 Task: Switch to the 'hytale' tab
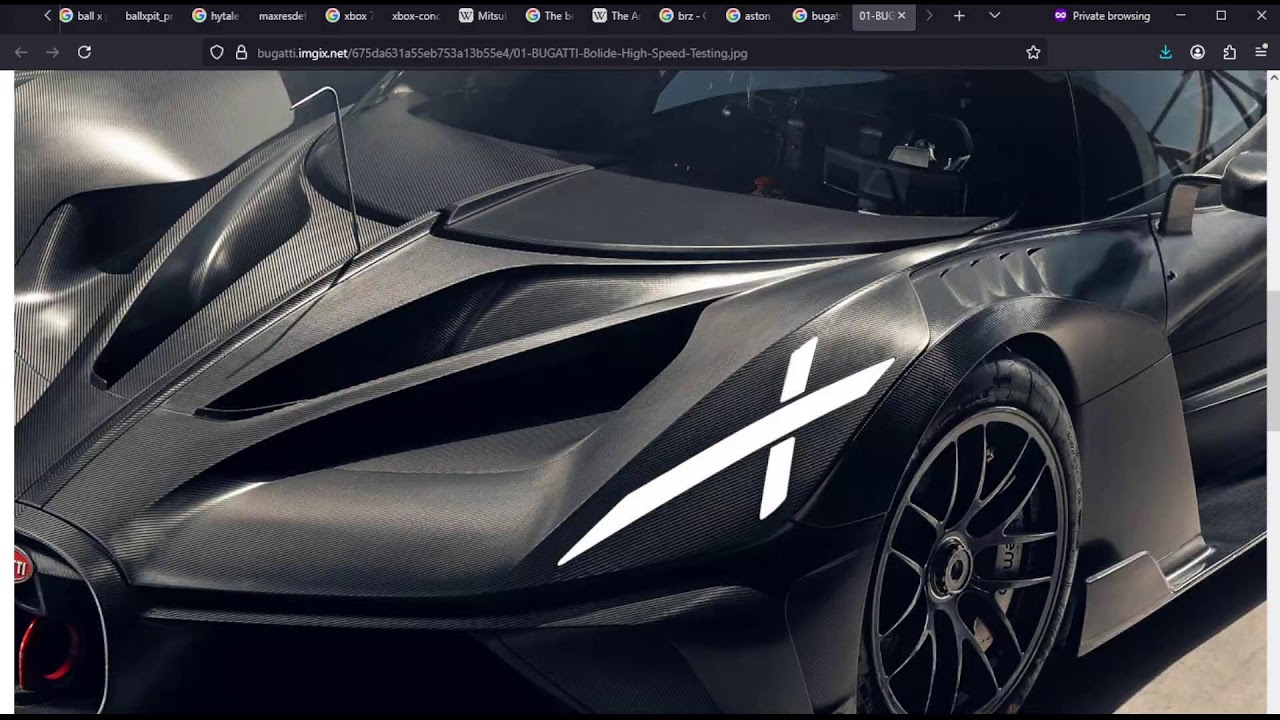(x=215, y=16)
